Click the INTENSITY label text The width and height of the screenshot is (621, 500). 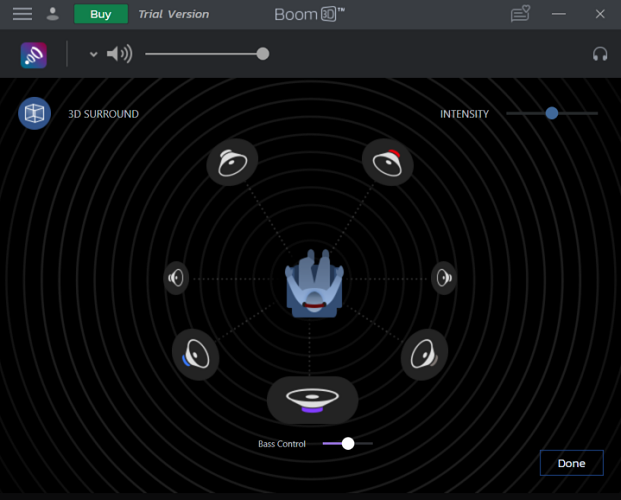point(465,114)
